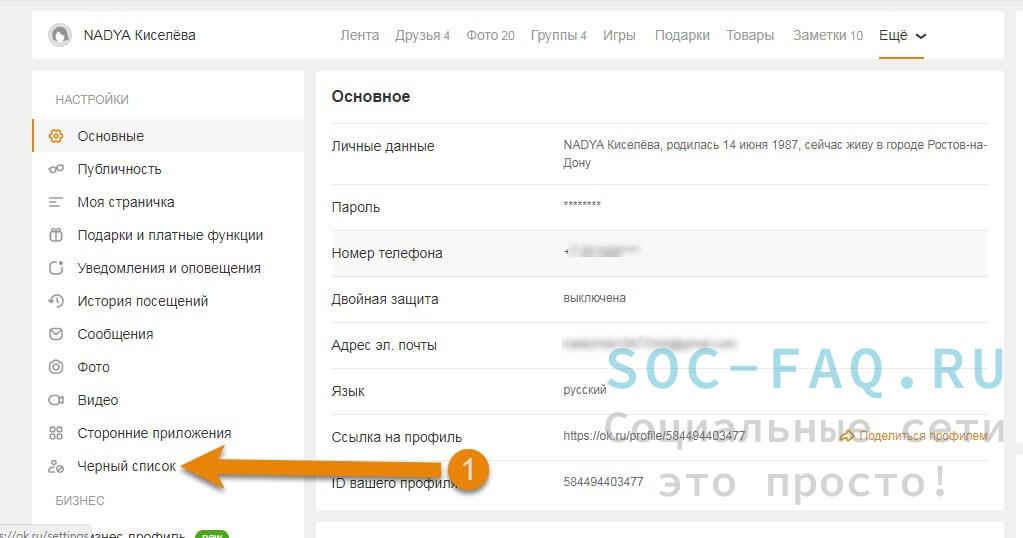1023x538 pixels.
Task: Click the Пароль row
Action: 660,207
